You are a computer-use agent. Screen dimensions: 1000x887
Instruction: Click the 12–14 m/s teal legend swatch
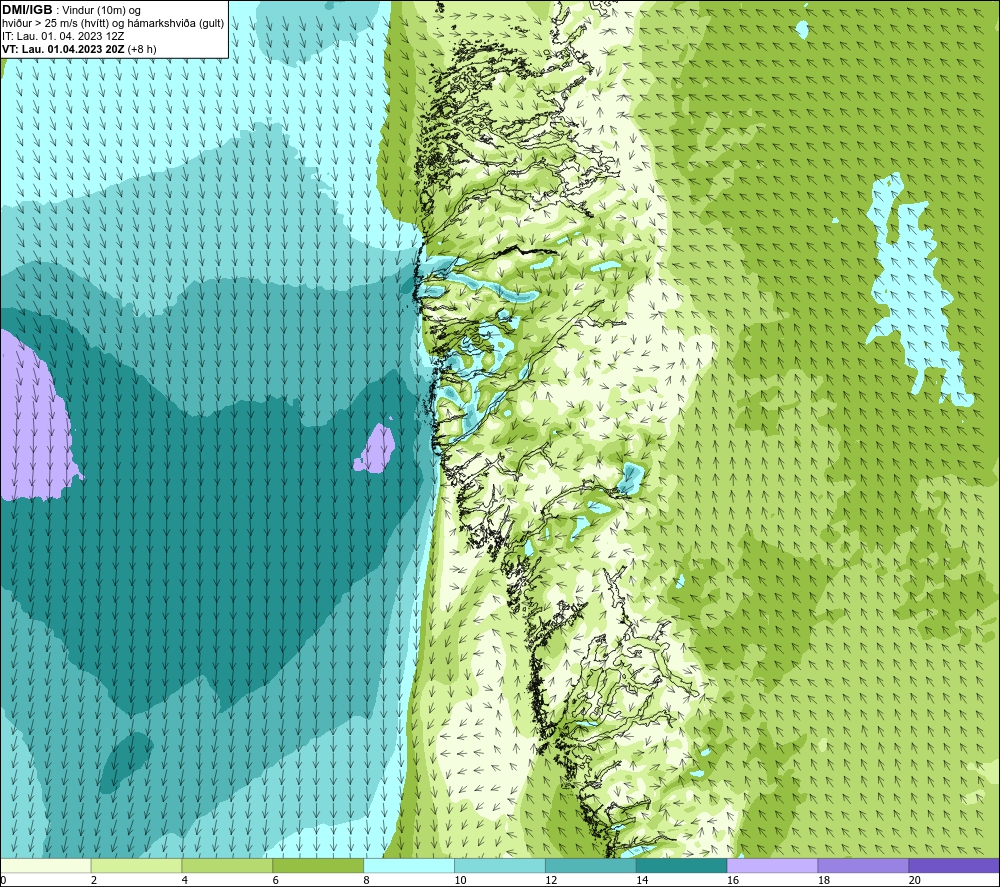click(x=591, y=865)
